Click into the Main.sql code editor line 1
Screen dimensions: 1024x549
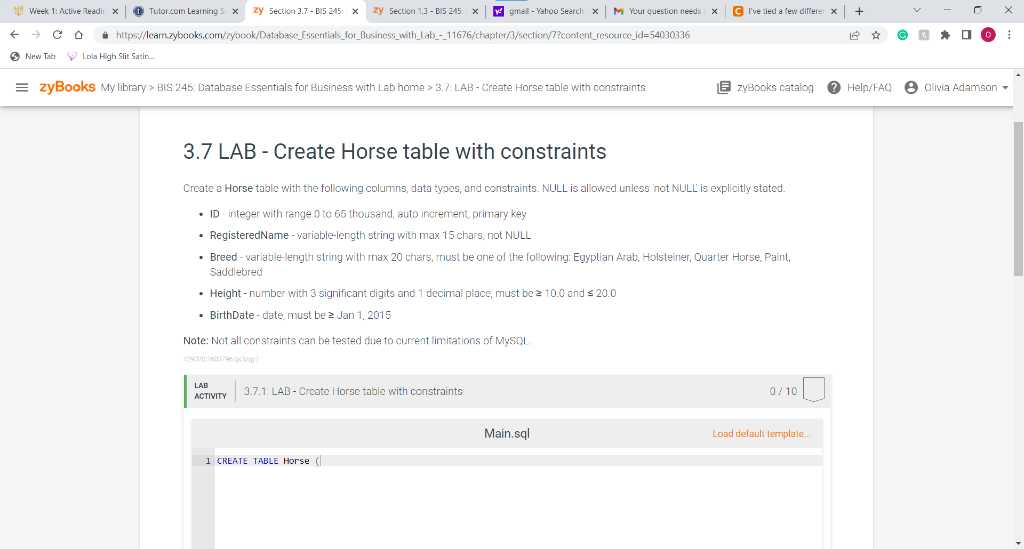point(519,461)
